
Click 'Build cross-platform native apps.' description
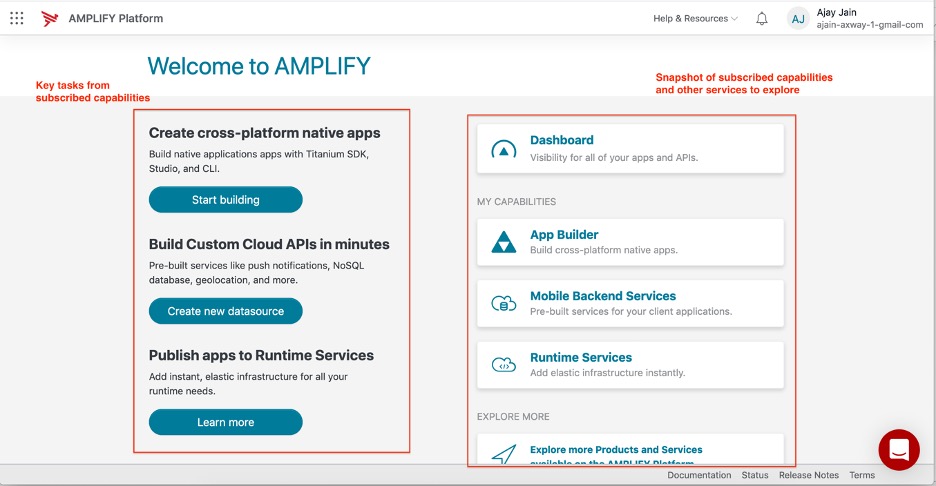(604, 250)
